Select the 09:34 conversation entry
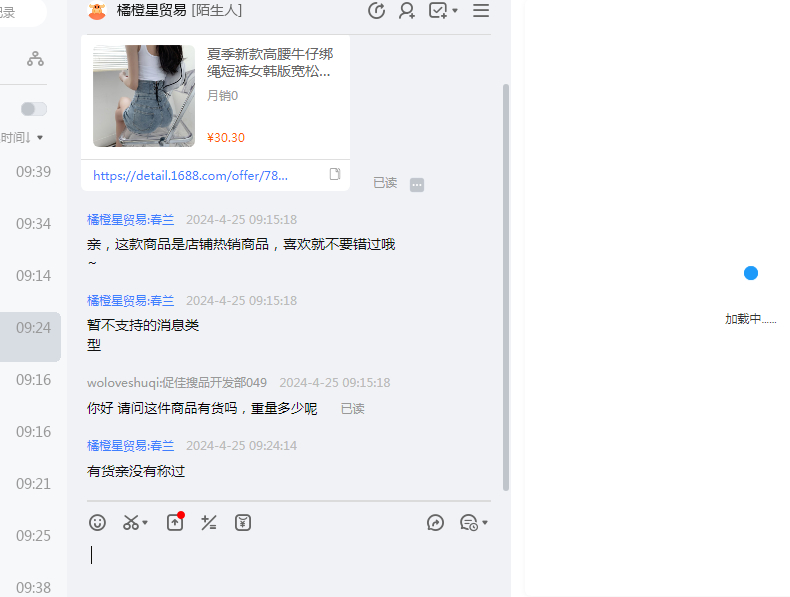Screen dimensions: 790x597 33,224
